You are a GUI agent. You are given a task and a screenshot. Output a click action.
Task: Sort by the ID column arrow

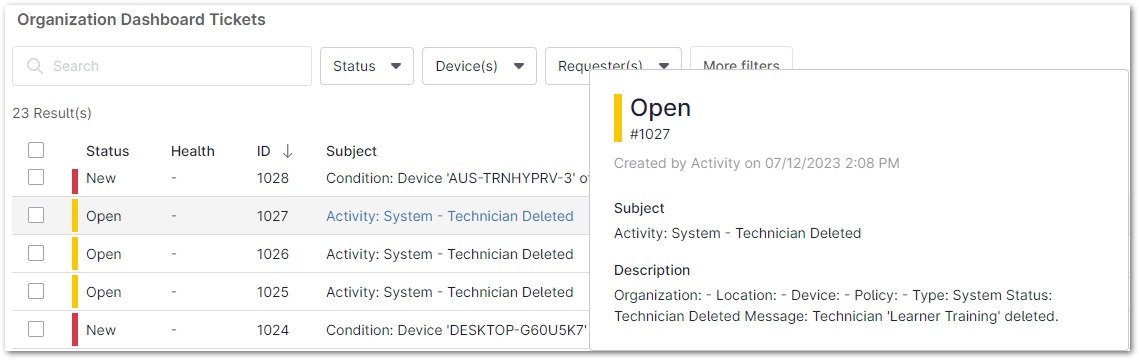tap(287, 151)
